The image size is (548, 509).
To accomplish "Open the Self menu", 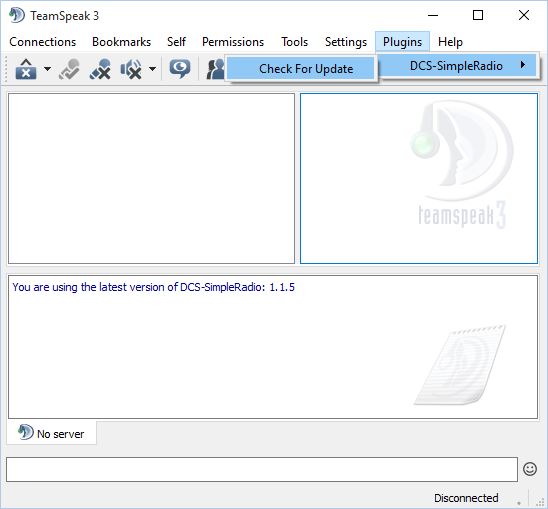I will point(176,42).
